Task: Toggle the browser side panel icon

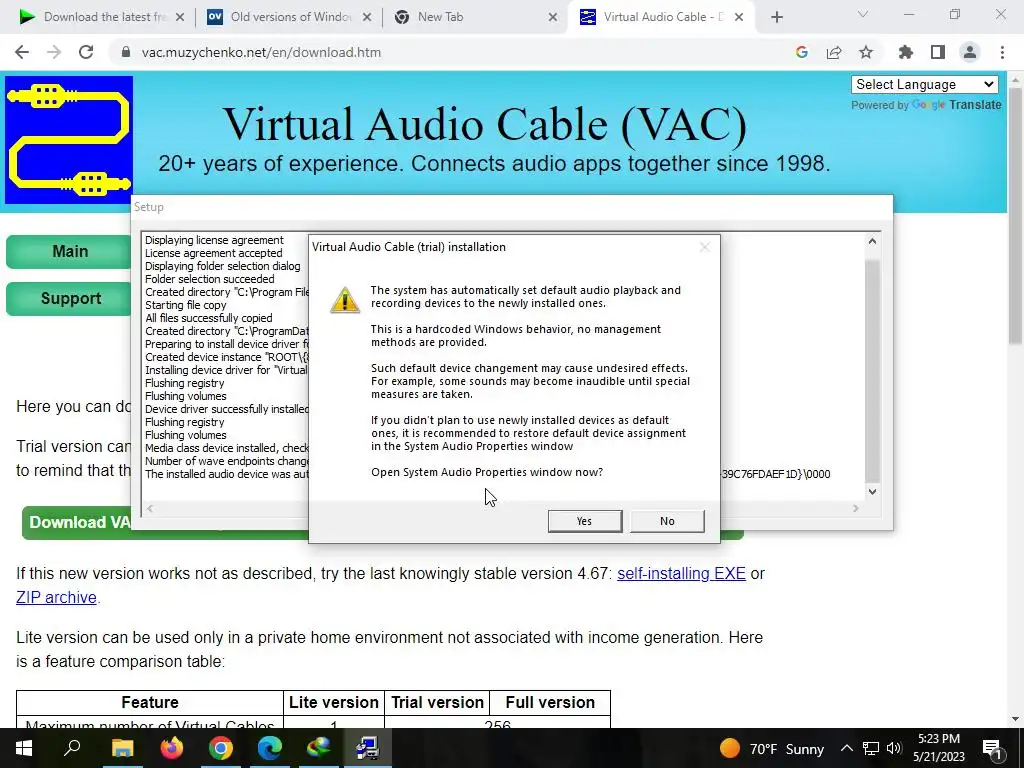Action: click(938, 52)
